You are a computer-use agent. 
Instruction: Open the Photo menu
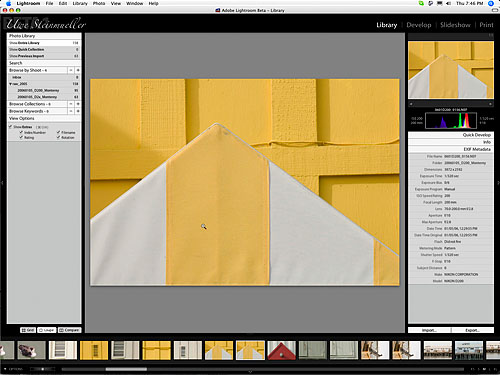[x=99, y=3]
